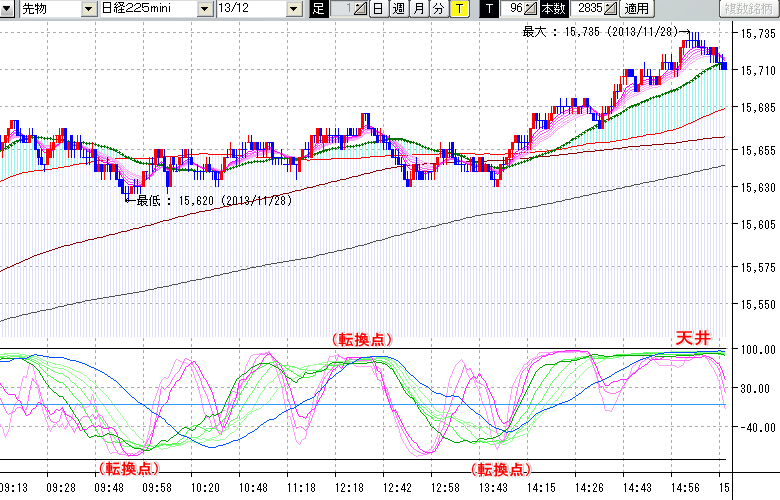Switch to weekly chart with 週 button
The width and height of the screenshot is (780, 500).
(x=399, y=8)
